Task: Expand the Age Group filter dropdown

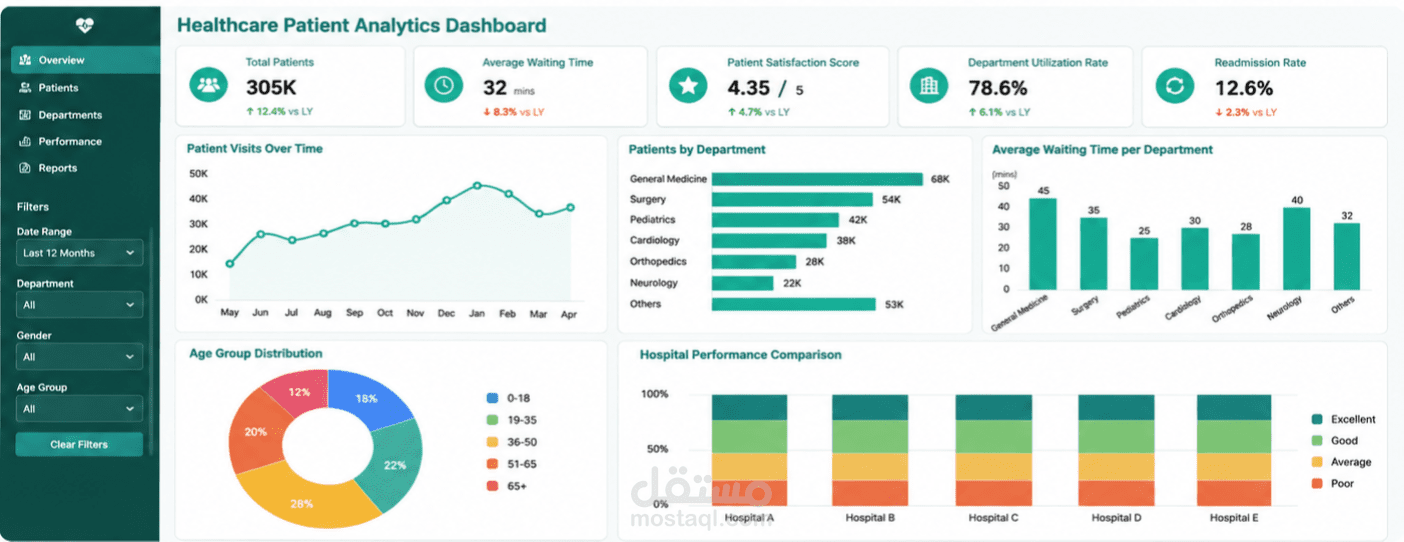Action: pos(79,409)
